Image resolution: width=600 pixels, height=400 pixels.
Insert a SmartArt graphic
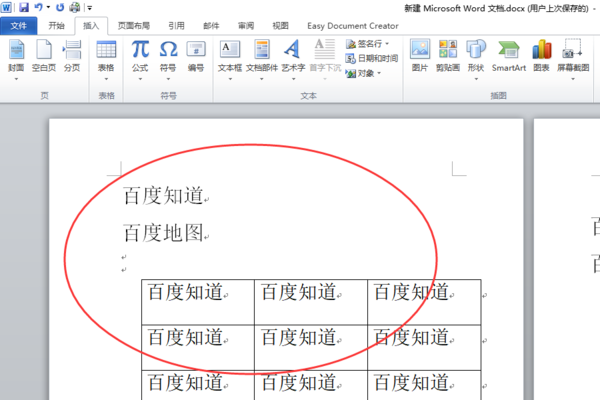[x=509, y=56]
